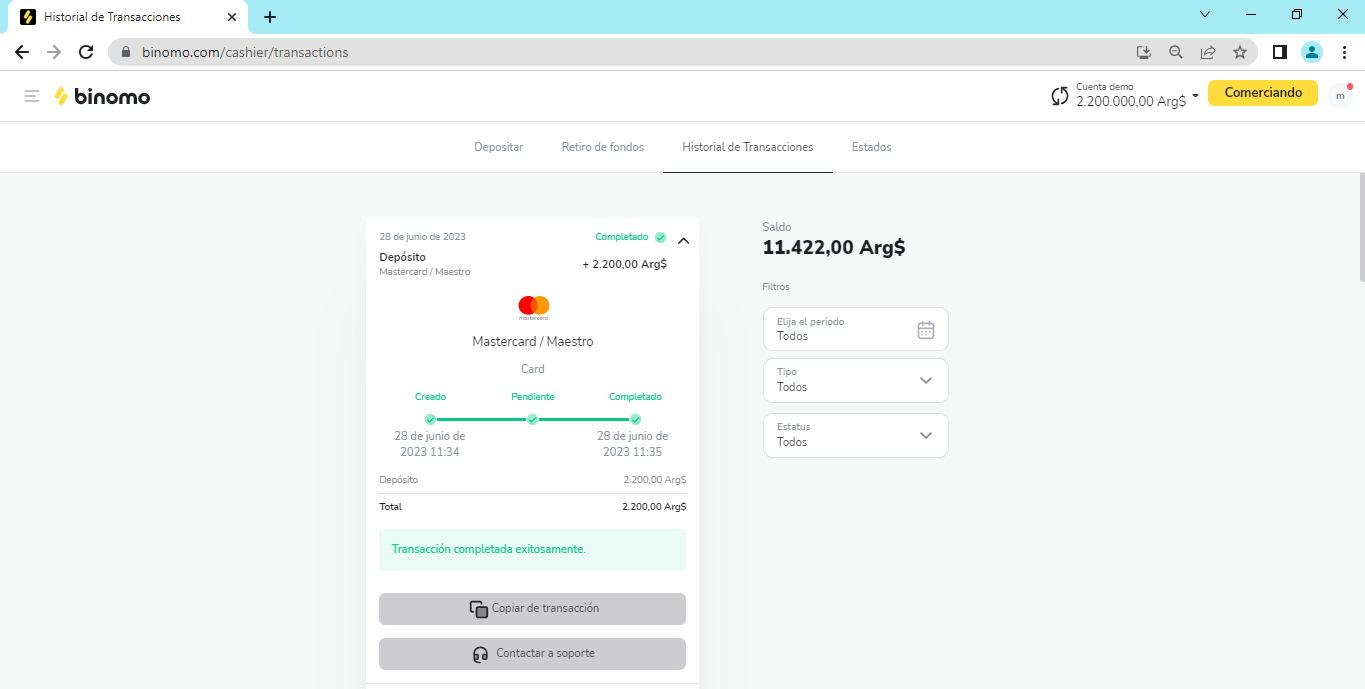Go forward in browser history
Image resolution: width=1365 pixels, height=689 pixels.
pos(54,52)
